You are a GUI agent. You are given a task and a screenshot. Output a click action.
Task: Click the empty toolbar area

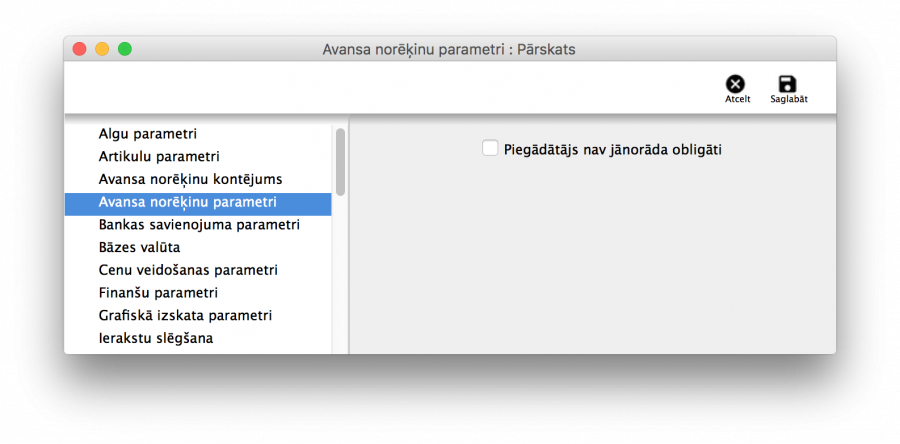pos(400,86)
